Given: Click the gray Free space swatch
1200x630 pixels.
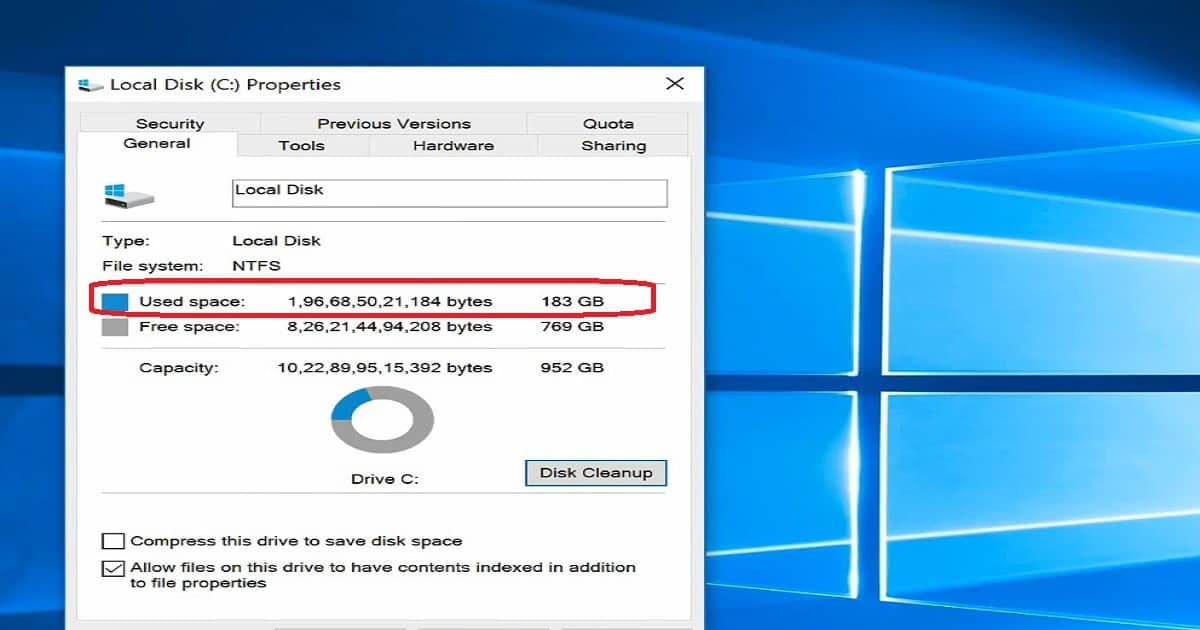Looking at the screenshot, I should pos(113,326).
